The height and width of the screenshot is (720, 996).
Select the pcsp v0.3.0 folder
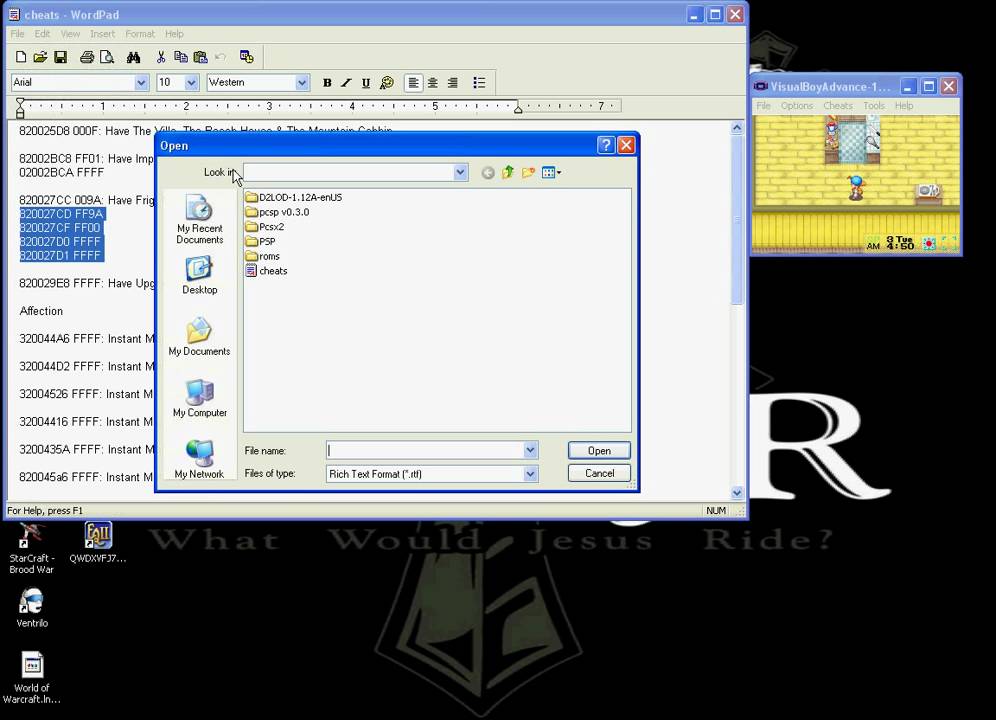(x=278, y=212)
